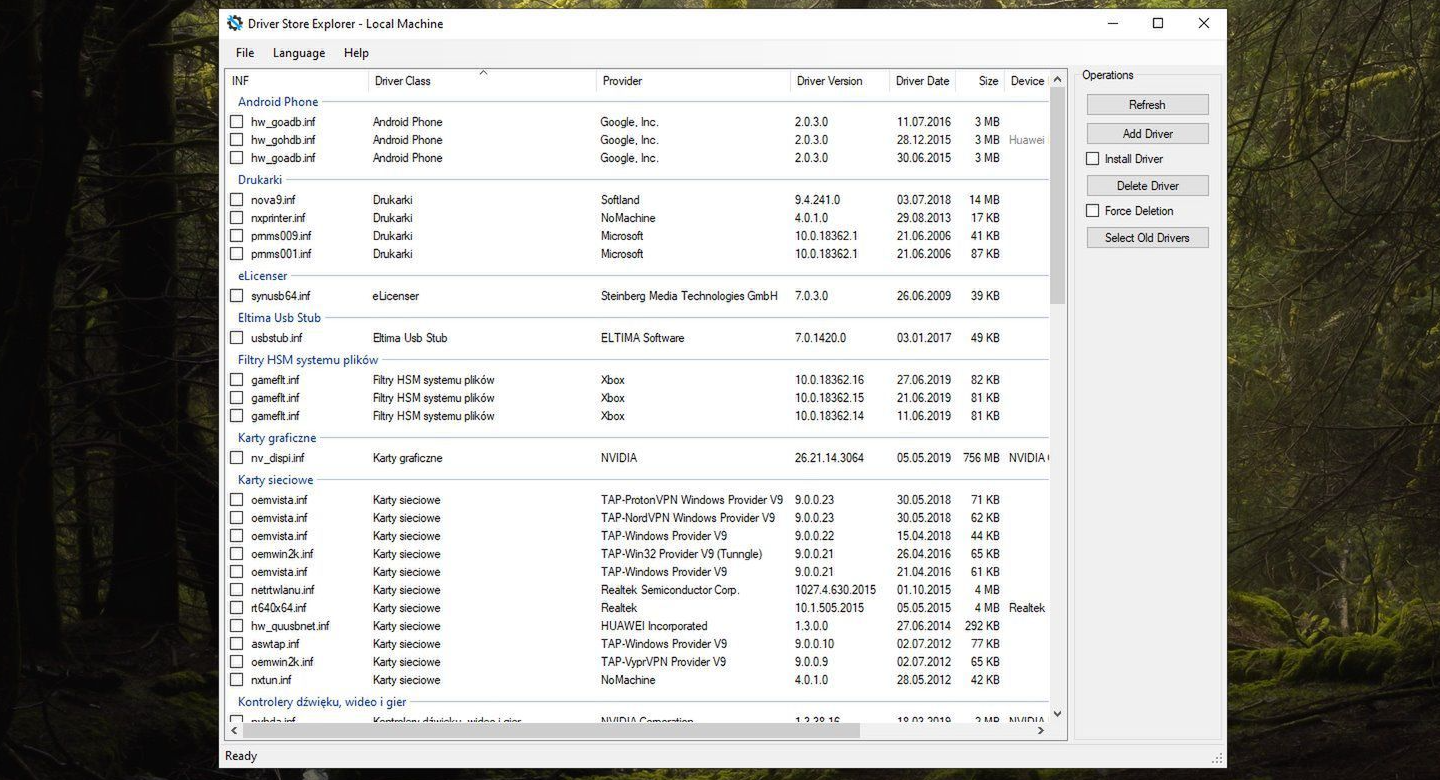Click the HUAWEI Incorporated provider cell
Image resolution: width=1440 pixels, height=780 pixels.
(x=654, y=626)
